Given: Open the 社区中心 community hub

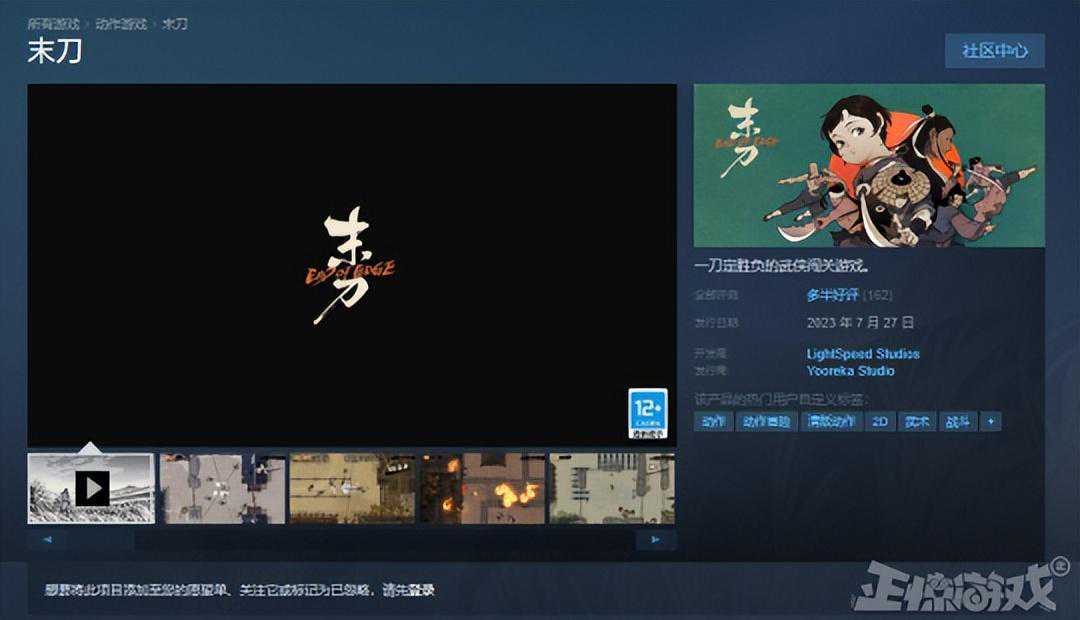Looking at the screenshot, I should tap(994, 51).
